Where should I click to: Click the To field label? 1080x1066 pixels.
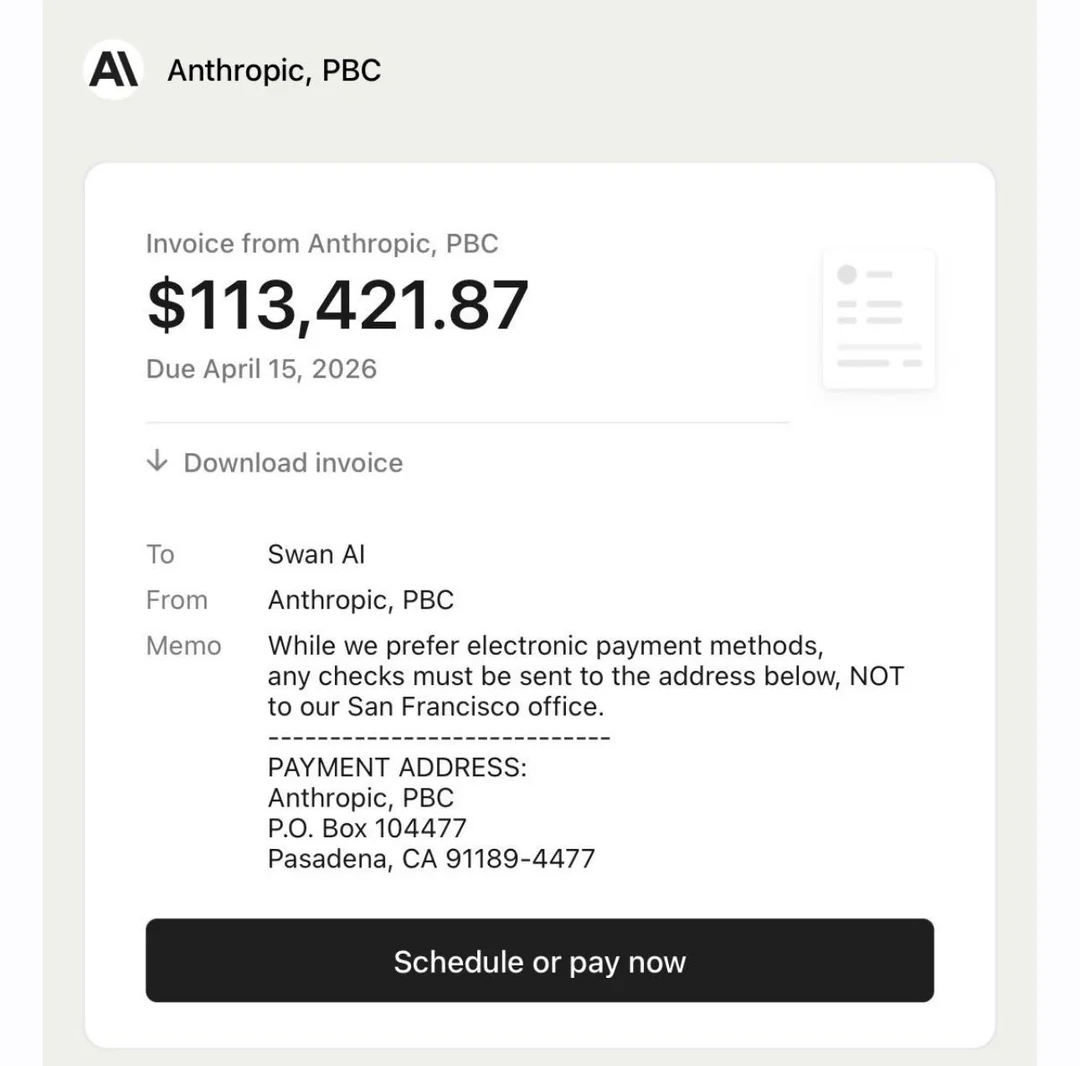[160, 554]
